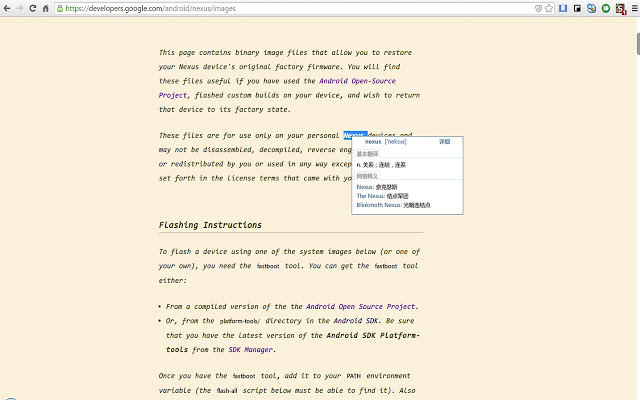Open the S extension with red badge
This screenshot has height=400, width=640.
(621, 9)
